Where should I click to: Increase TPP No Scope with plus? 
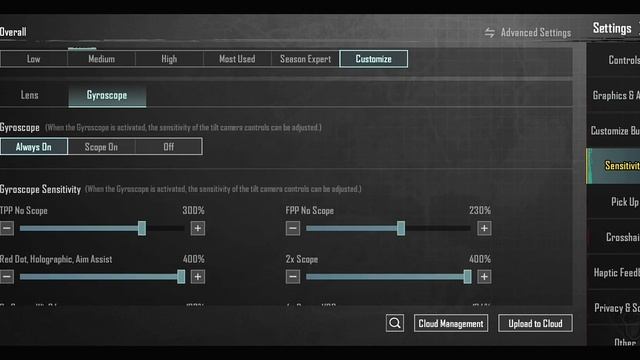198,228
